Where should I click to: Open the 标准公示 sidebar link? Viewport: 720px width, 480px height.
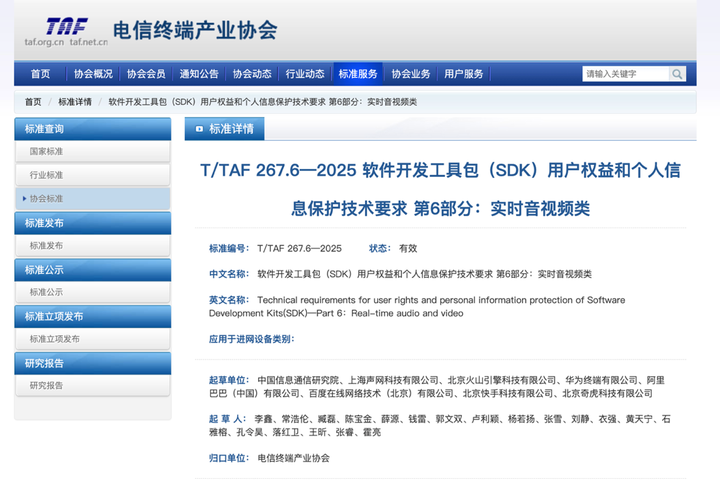coord(93,292)
